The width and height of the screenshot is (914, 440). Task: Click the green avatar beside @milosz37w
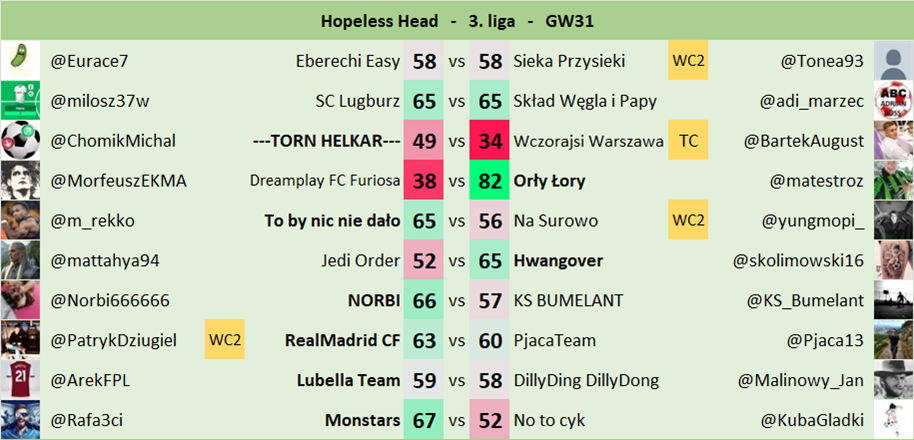(x=20, y=101)
